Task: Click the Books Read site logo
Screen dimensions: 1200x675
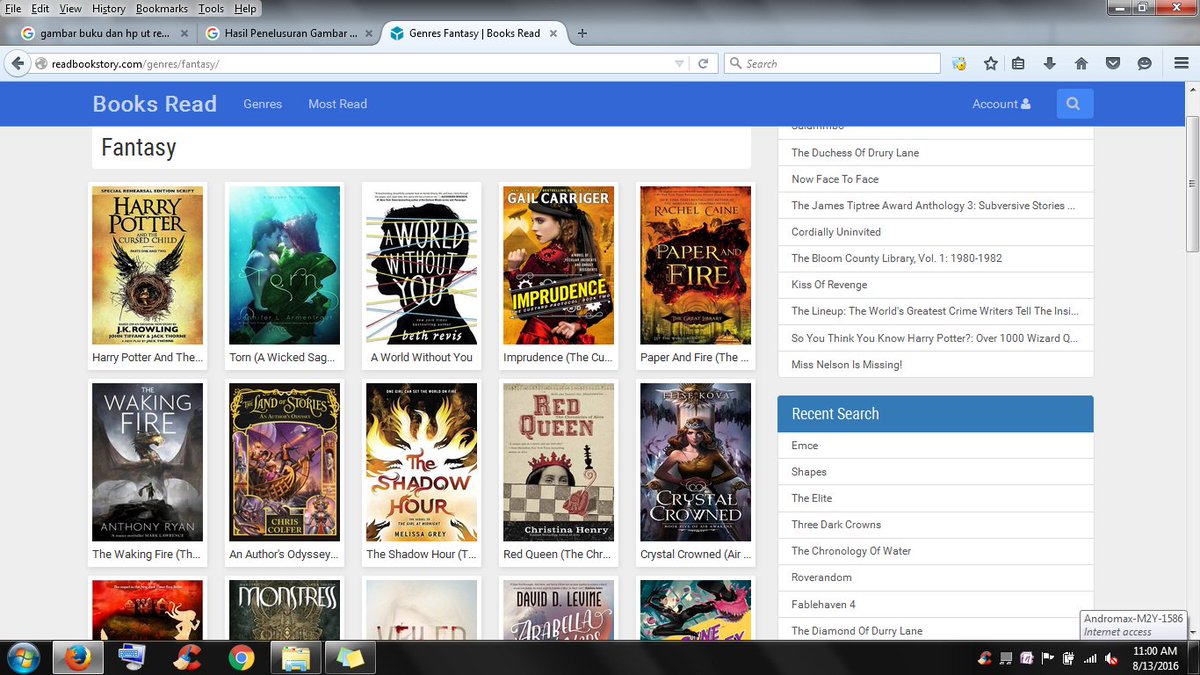Action: 154,104
